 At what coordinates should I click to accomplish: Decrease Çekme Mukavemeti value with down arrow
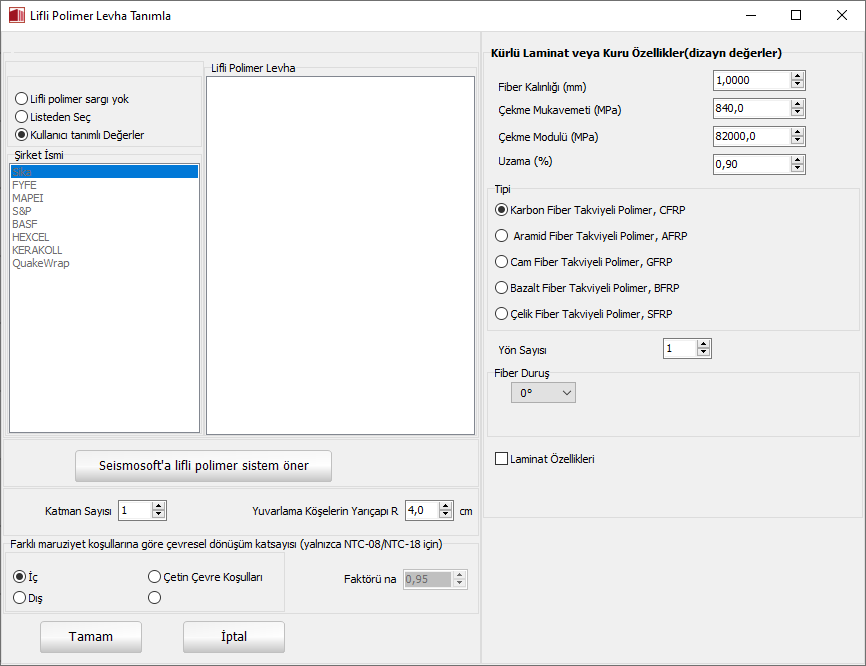[x=796, y=113]
